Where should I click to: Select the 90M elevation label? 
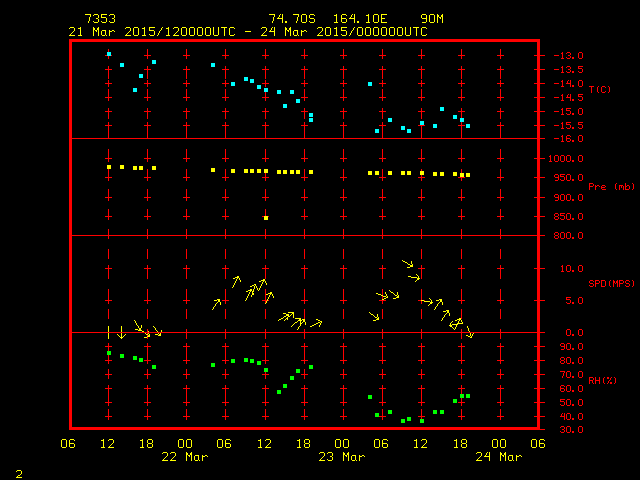(431, 19)
